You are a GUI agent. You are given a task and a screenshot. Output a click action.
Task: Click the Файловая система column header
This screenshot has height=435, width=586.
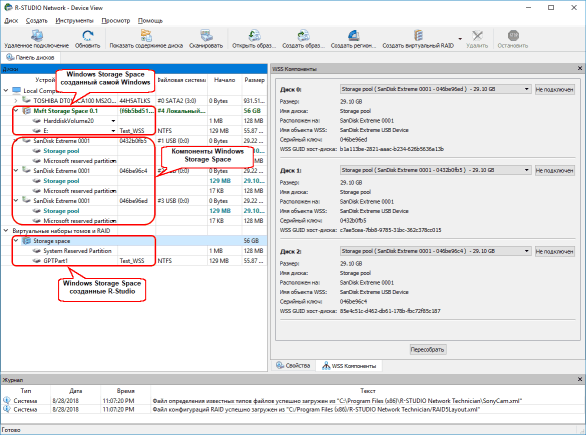[x=181, y=80]
